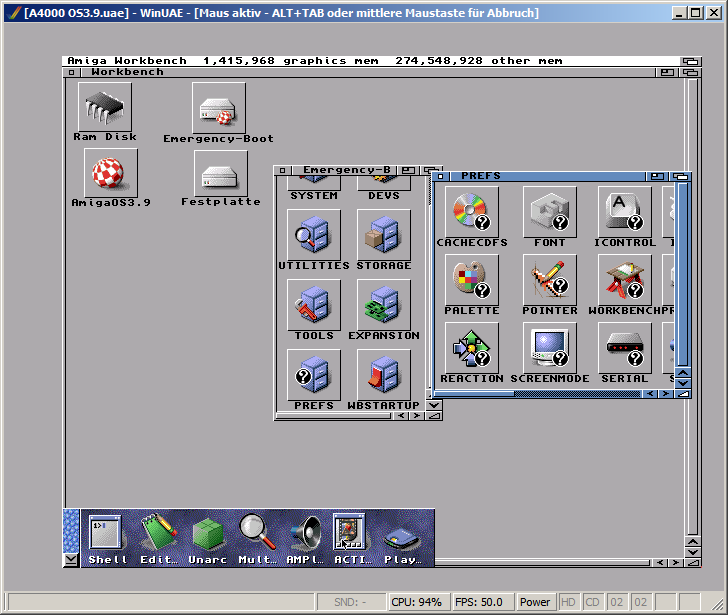Click the PREFS window horizontal scrollbar

coord(538,394)
